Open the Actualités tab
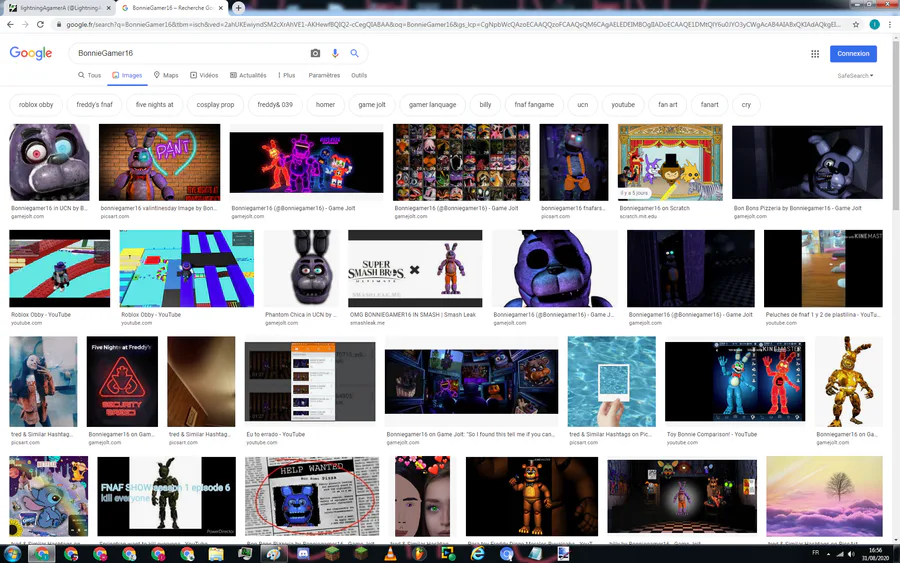 coord(248,75)
